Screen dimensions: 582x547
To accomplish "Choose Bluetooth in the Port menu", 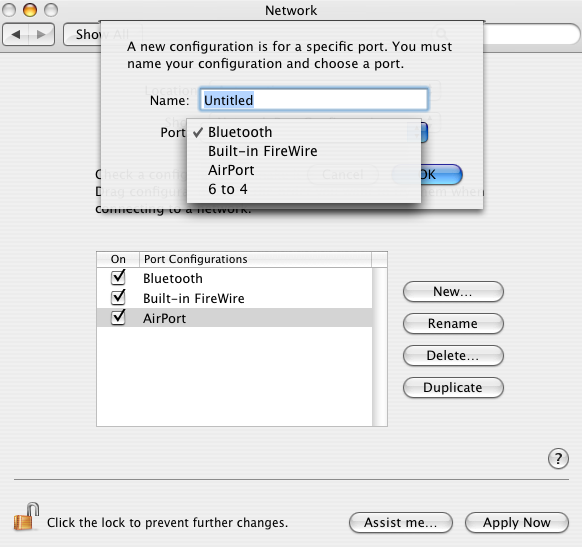I will click(x=304, y=132).
